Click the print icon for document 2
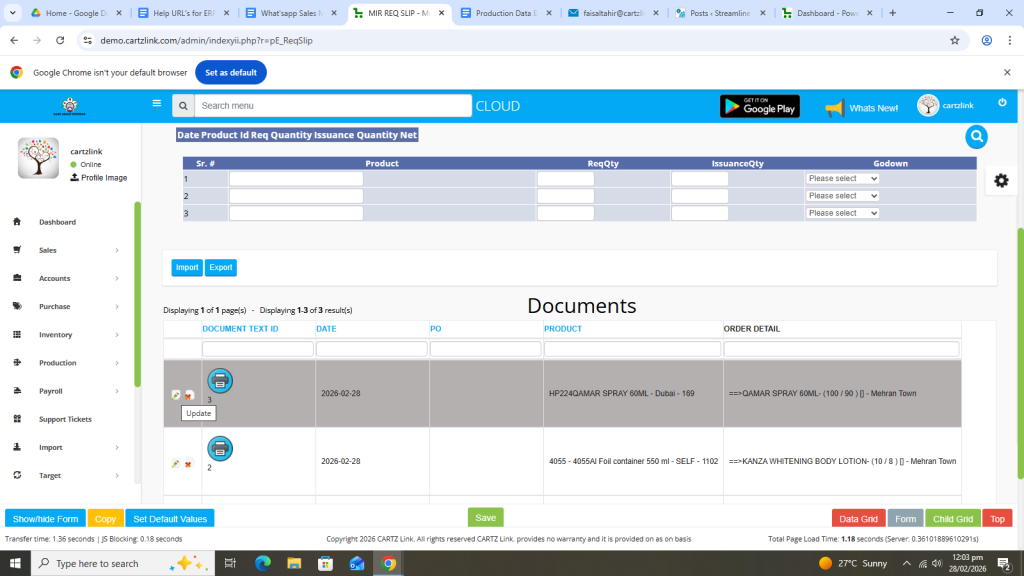Viewport: 1024px width, 576px height. tap(220, 448)
